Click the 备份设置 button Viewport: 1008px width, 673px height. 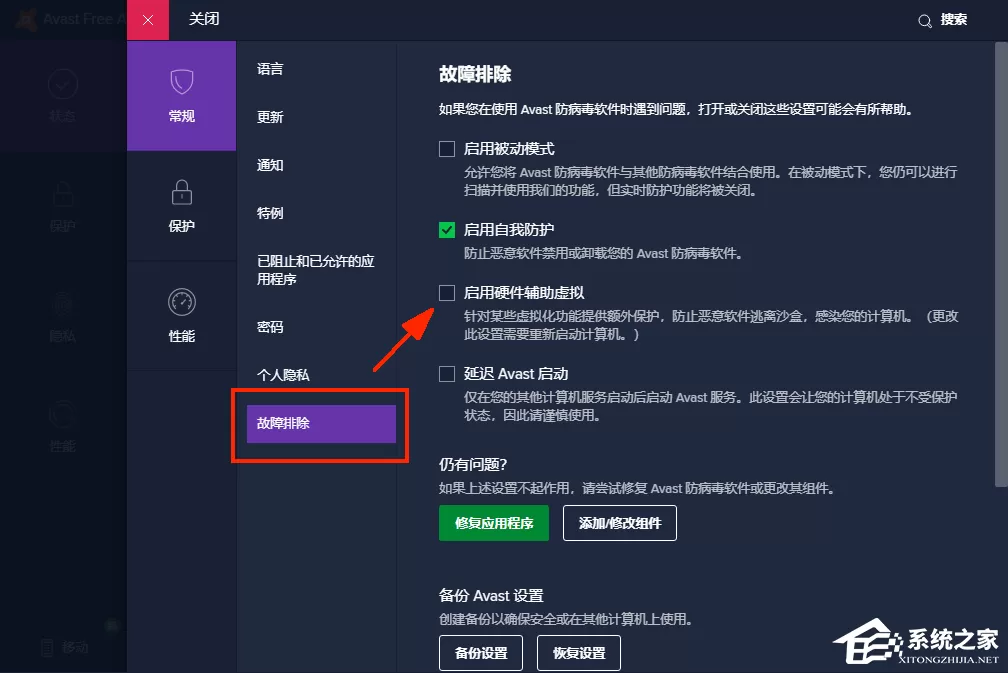481,653
